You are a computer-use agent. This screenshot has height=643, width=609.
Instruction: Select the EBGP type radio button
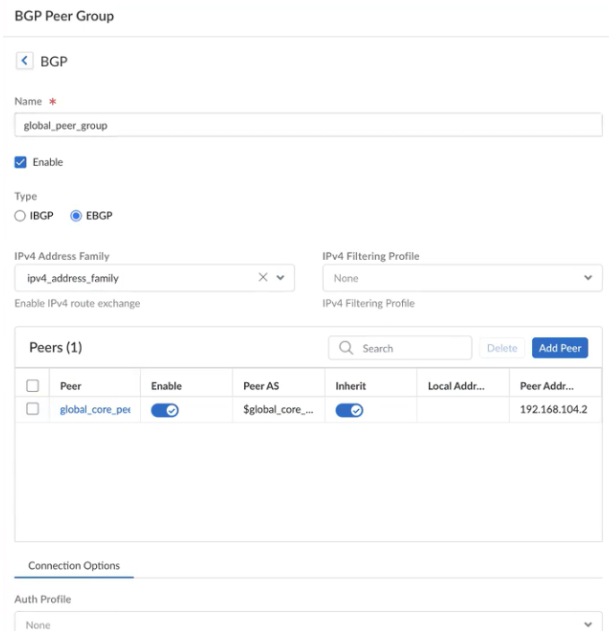click(76, 215)
